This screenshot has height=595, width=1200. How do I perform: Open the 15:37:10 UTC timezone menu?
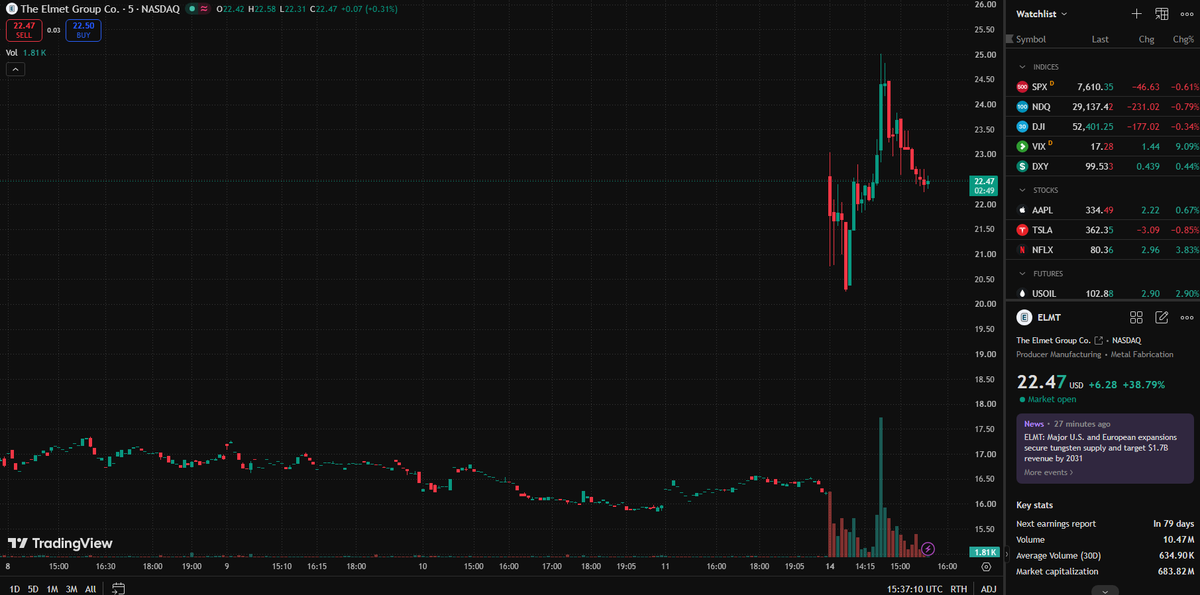pos(914,589)
